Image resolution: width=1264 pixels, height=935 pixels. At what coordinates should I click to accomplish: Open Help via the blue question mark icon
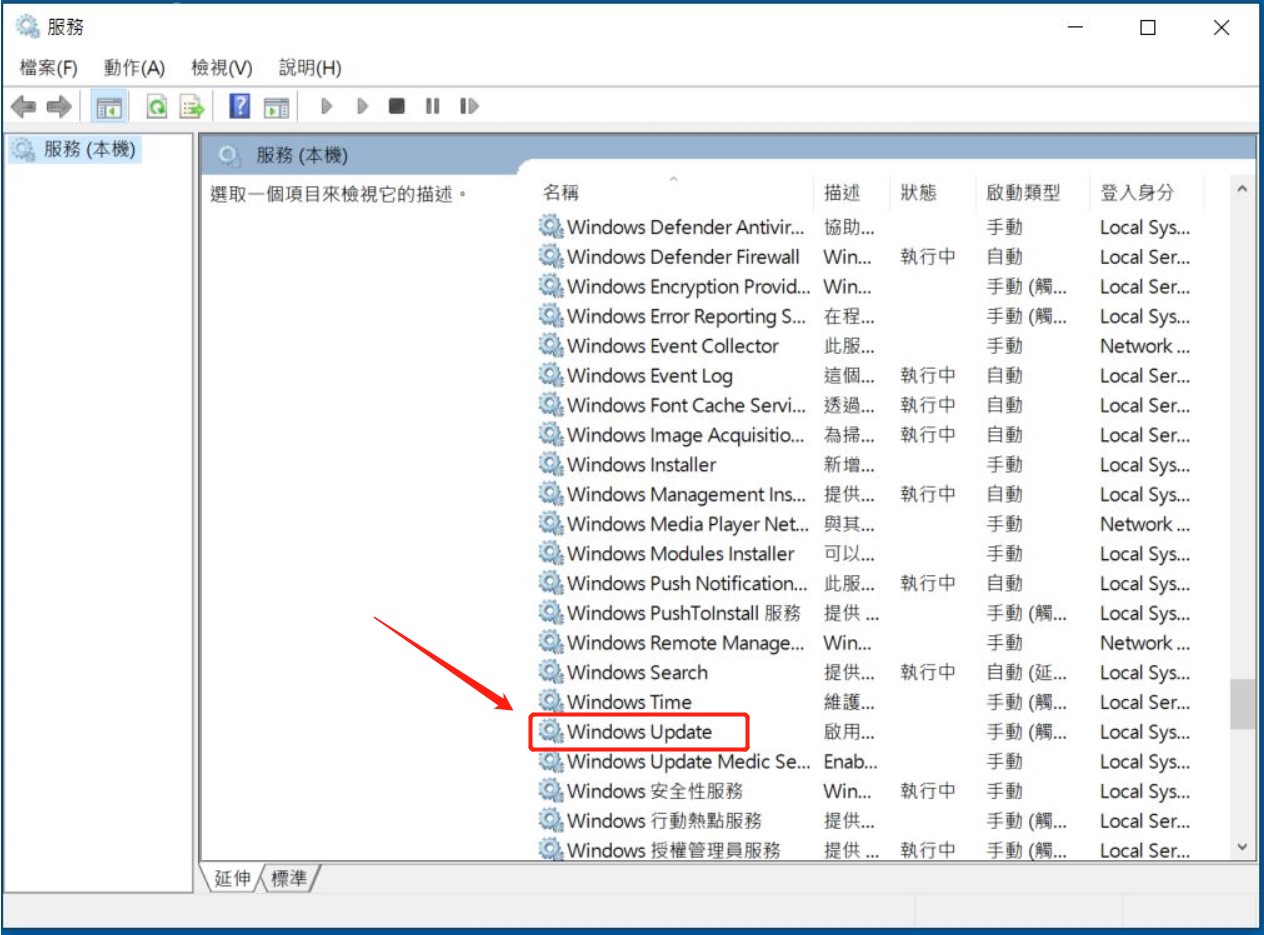pos(239,106)
